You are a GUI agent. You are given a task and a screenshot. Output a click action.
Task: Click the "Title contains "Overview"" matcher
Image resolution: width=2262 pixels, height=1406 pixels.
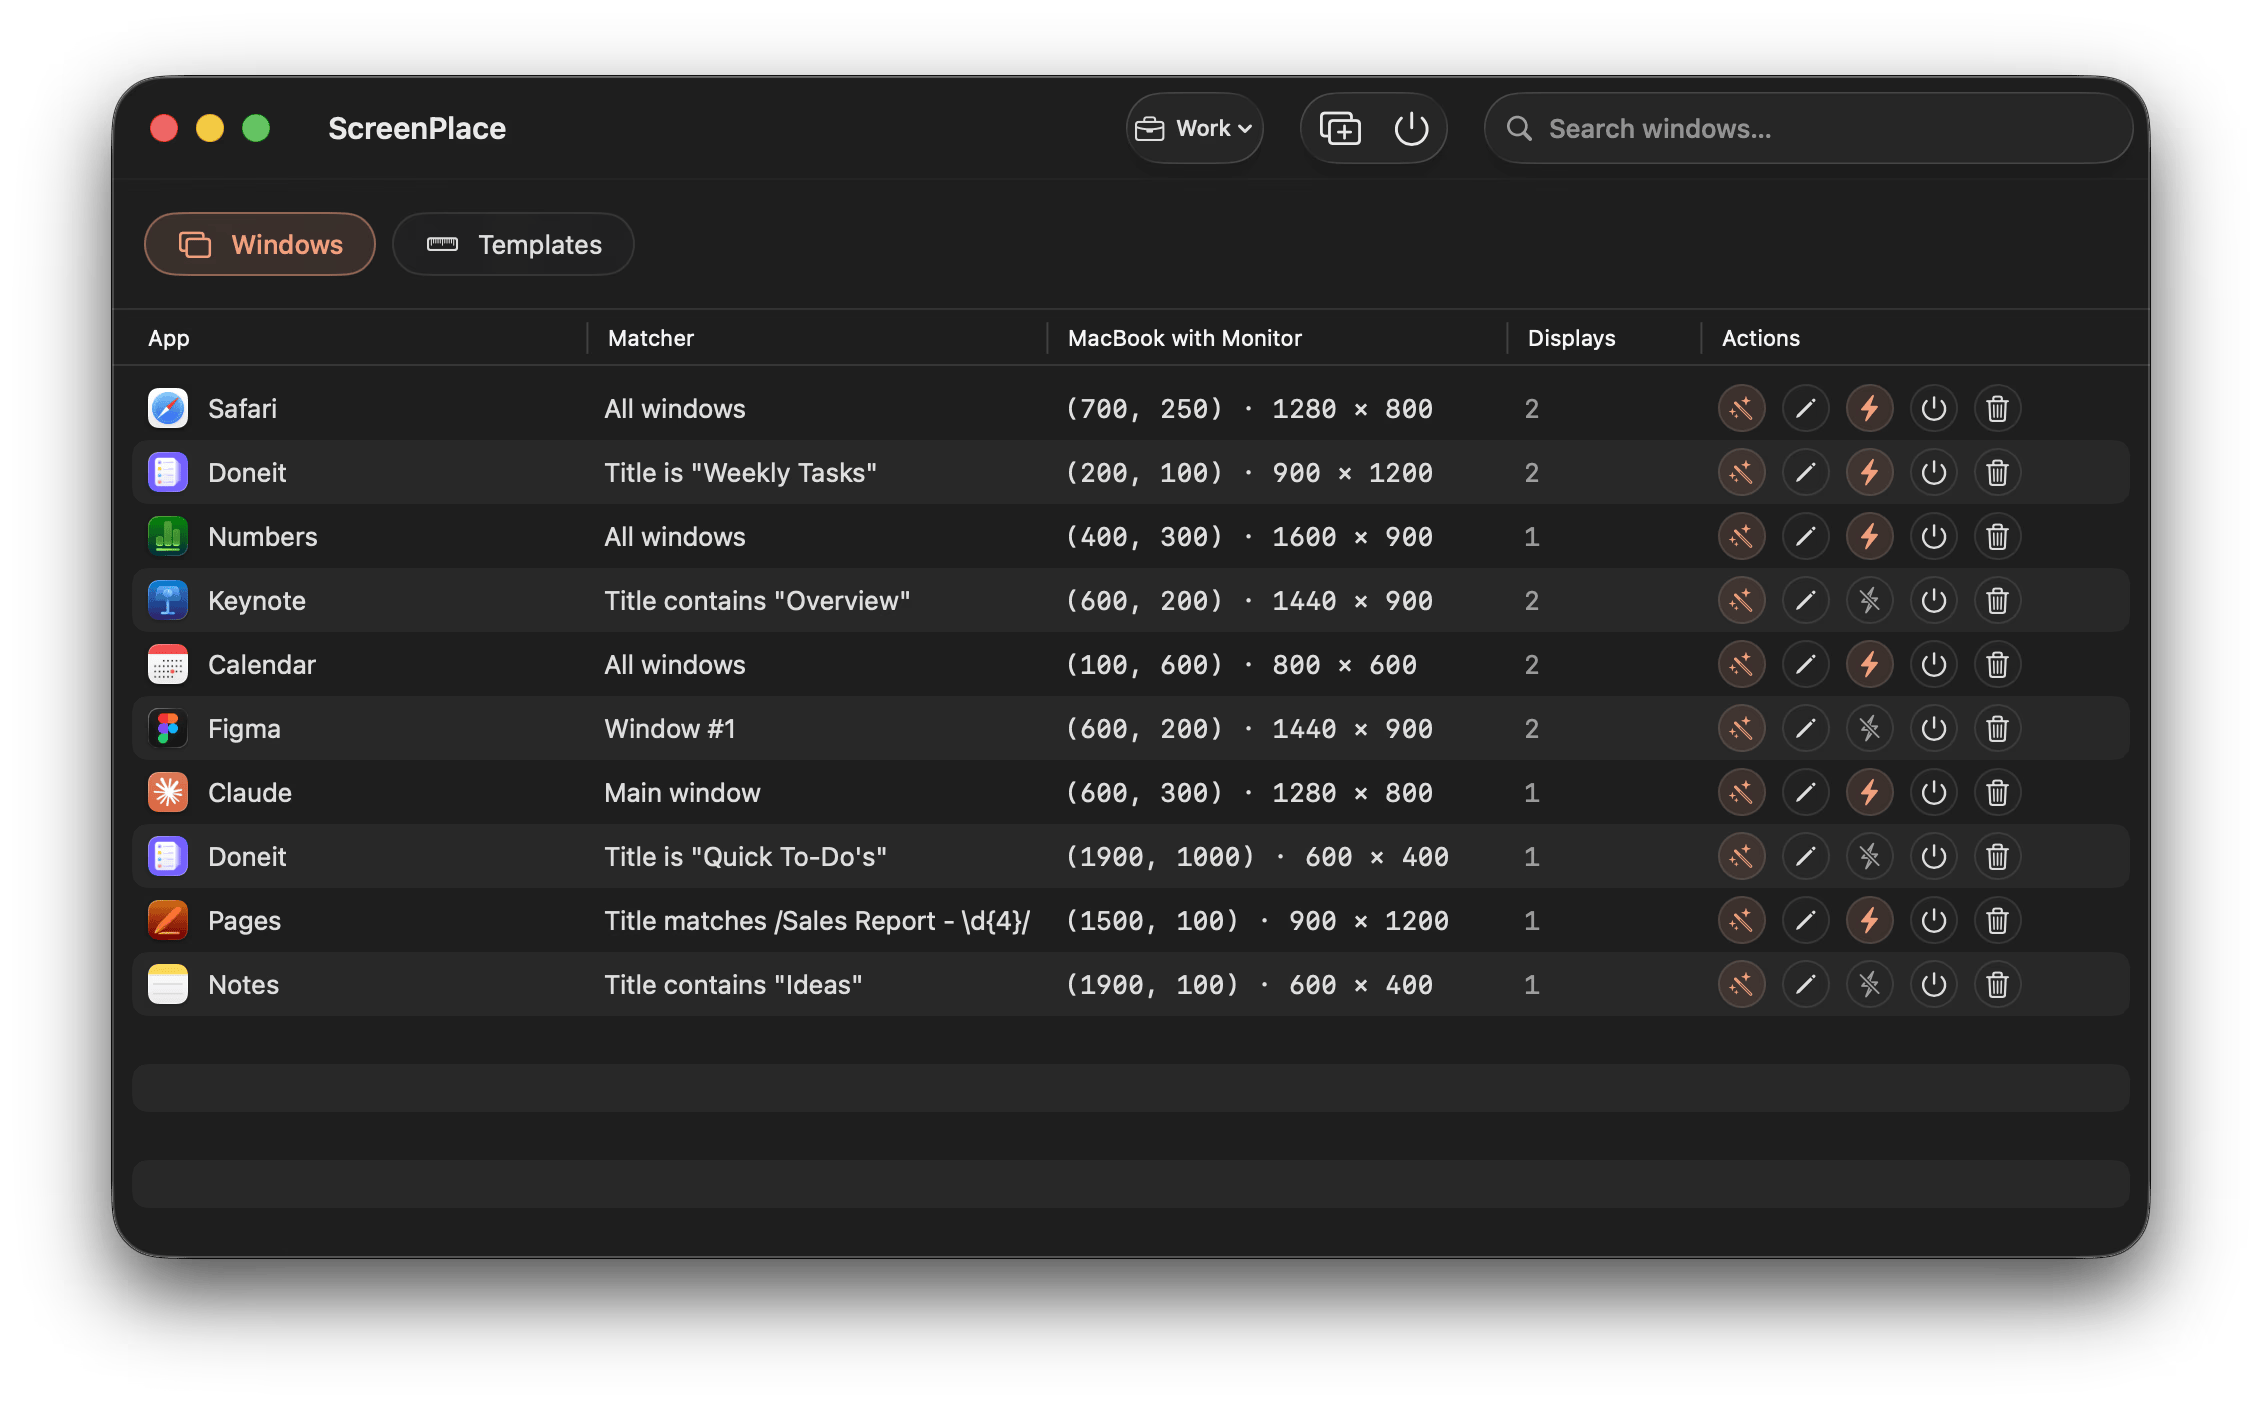point(757,601)
